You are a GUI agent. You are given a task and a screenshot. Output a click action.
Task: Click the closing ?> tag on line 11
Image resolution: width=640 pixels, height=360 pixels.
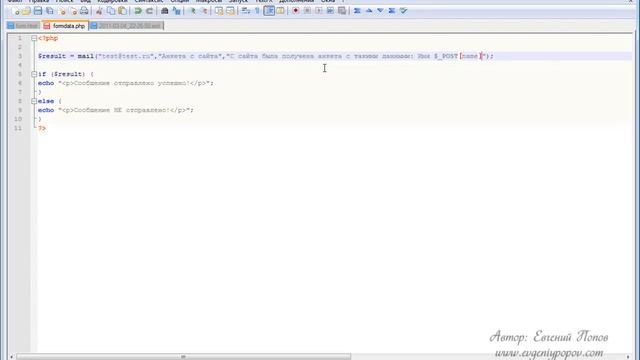click(42, 128)
